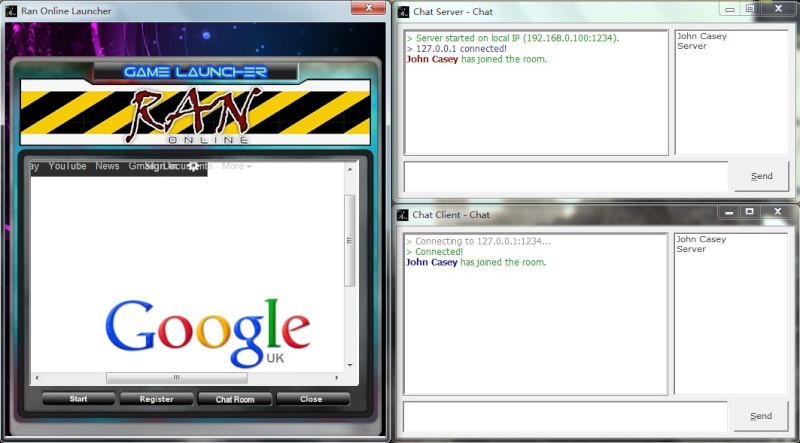Send the message in Chat Server window
This screenshot has height=443, width=800.
pyautogui.click(x=761, y=176)
